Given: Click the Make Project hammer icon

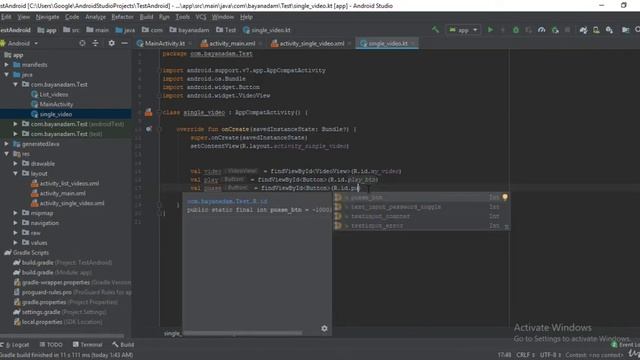Looking at the screenshot, I should point(436,30).
